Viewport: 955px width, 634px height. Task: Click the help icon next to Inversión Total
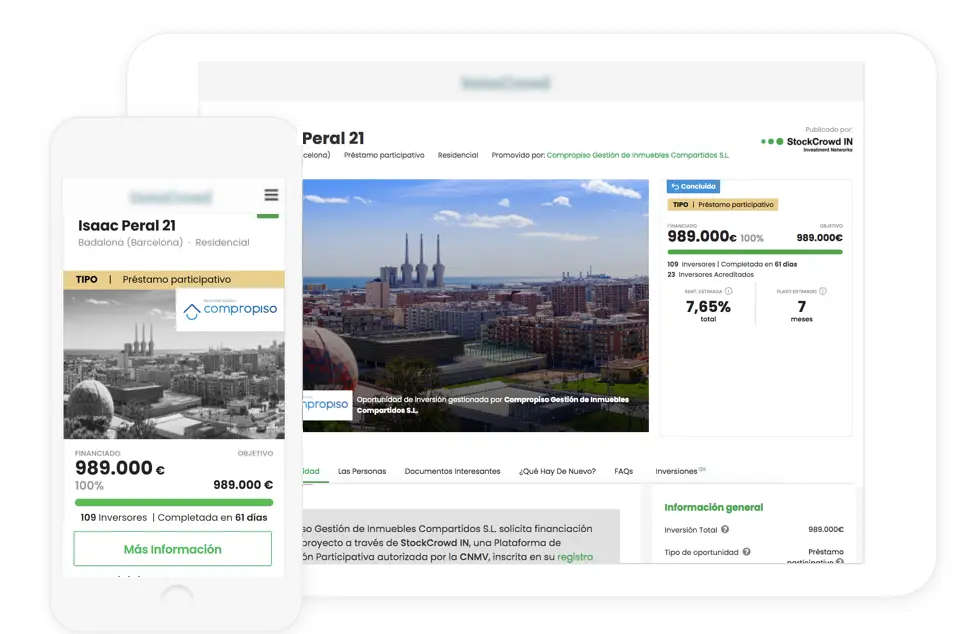click(x=725, y=530)
